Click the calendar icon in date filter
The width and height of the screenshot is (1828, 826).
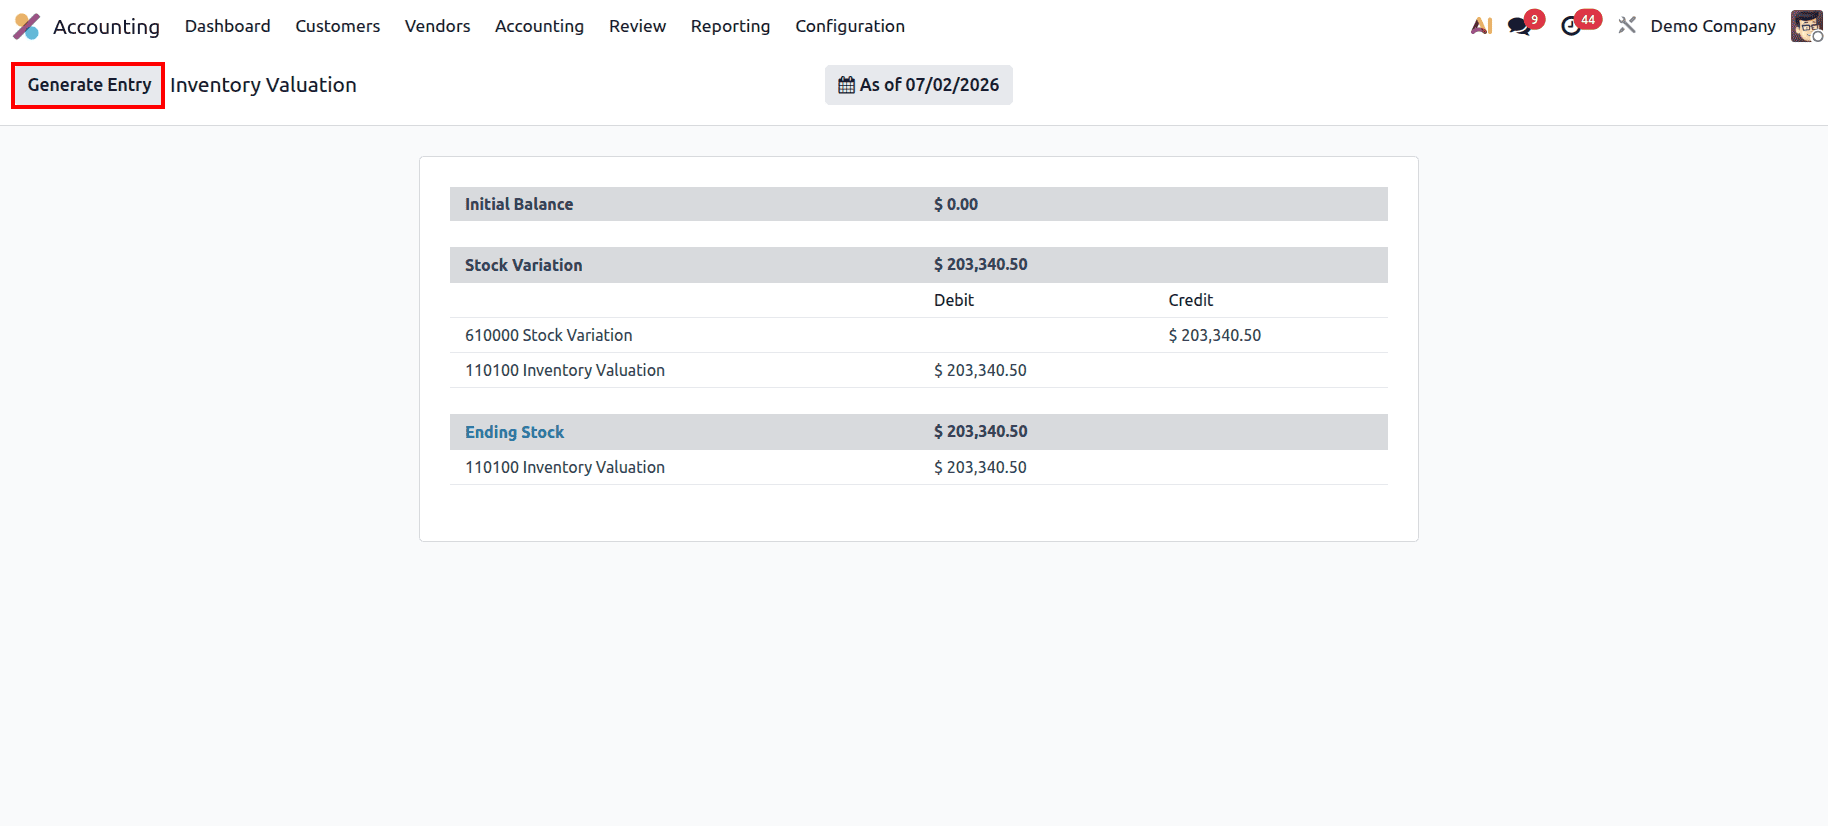coord(846,85)
